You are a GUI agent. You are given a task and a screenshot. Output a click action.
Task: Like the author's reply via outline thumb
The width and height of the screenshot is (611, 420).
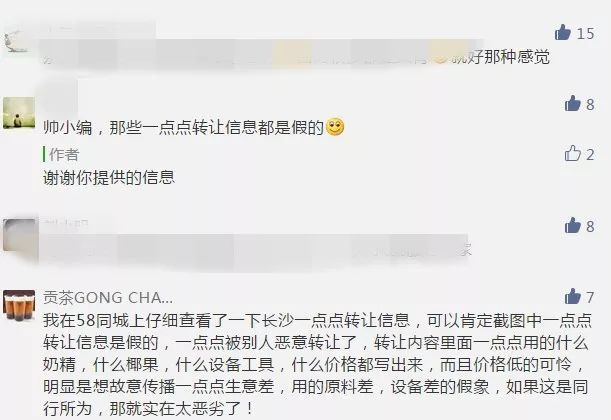coord(573,154)
